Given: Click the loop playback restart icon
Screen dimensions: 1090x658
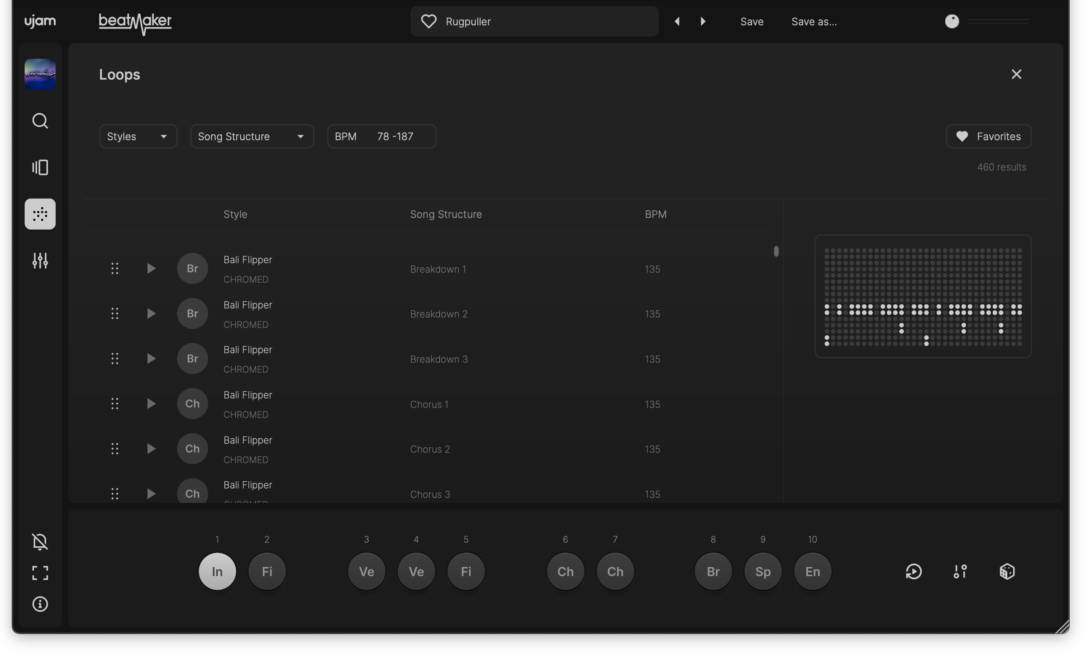Looking at the screenshot, I should pyautogui.click(x=914, y=571).
